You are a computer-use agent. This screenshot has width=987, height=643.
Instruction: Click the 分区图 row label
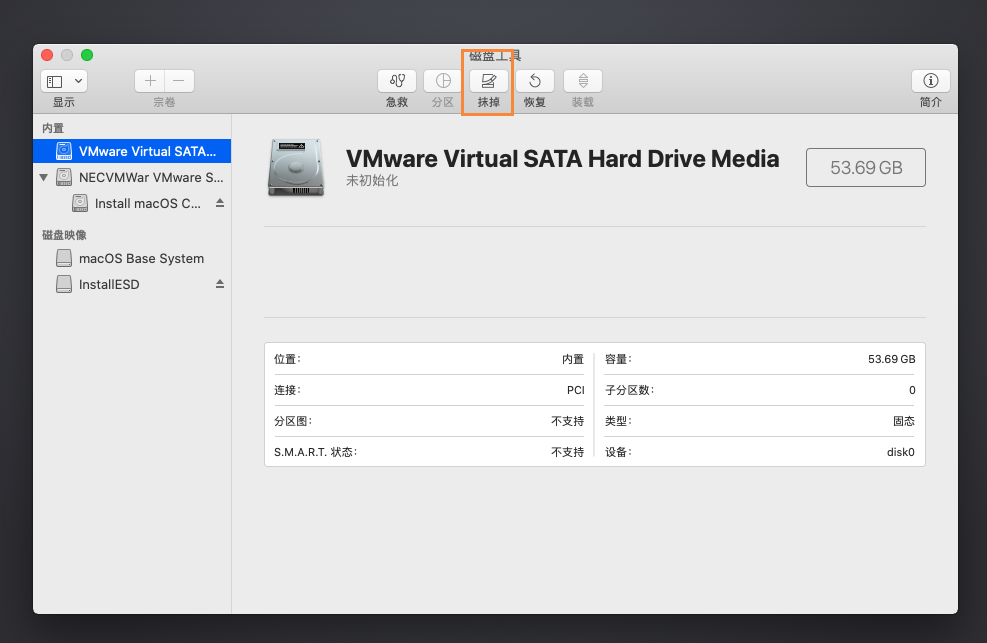293,421
